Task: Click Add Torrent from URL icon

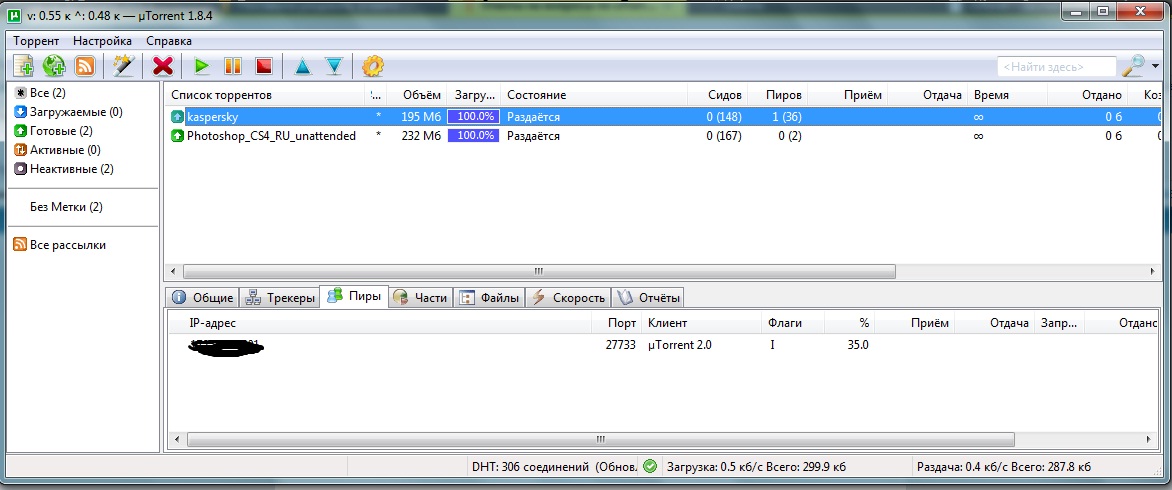Action: 54,66
